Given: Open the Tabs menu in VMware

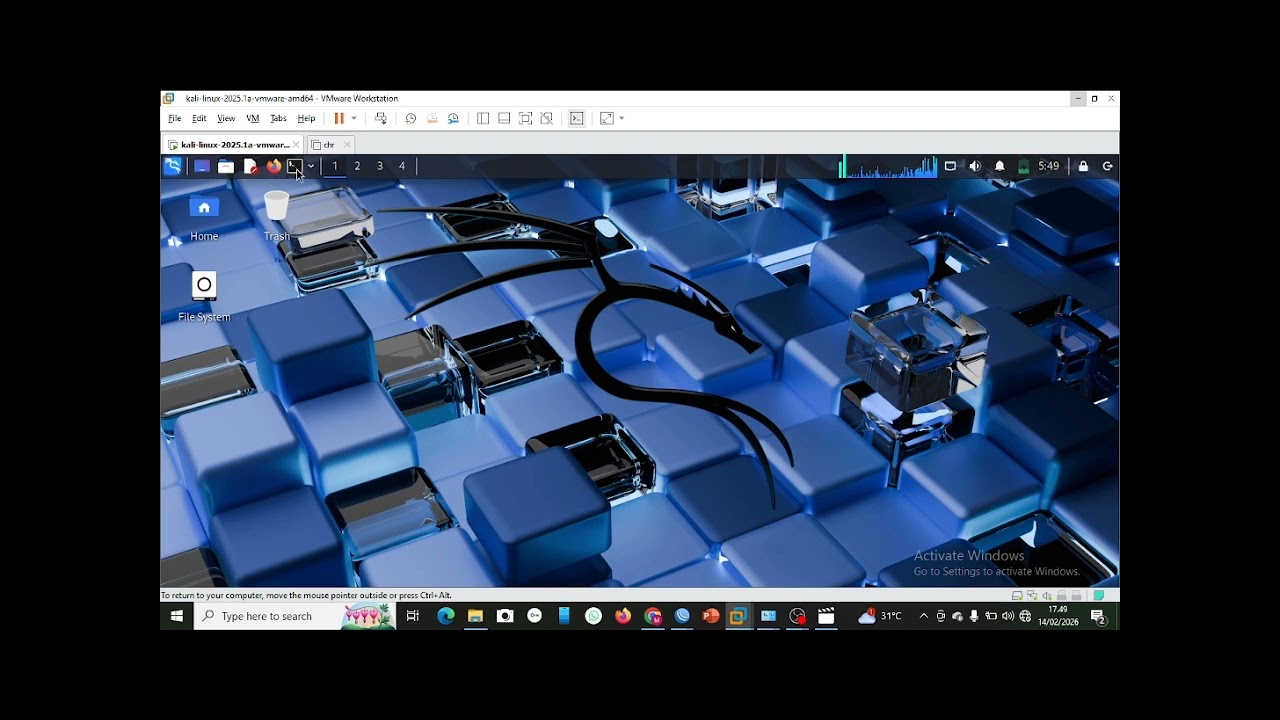Looking at the screenshot, I should click(x=278, y=118).
